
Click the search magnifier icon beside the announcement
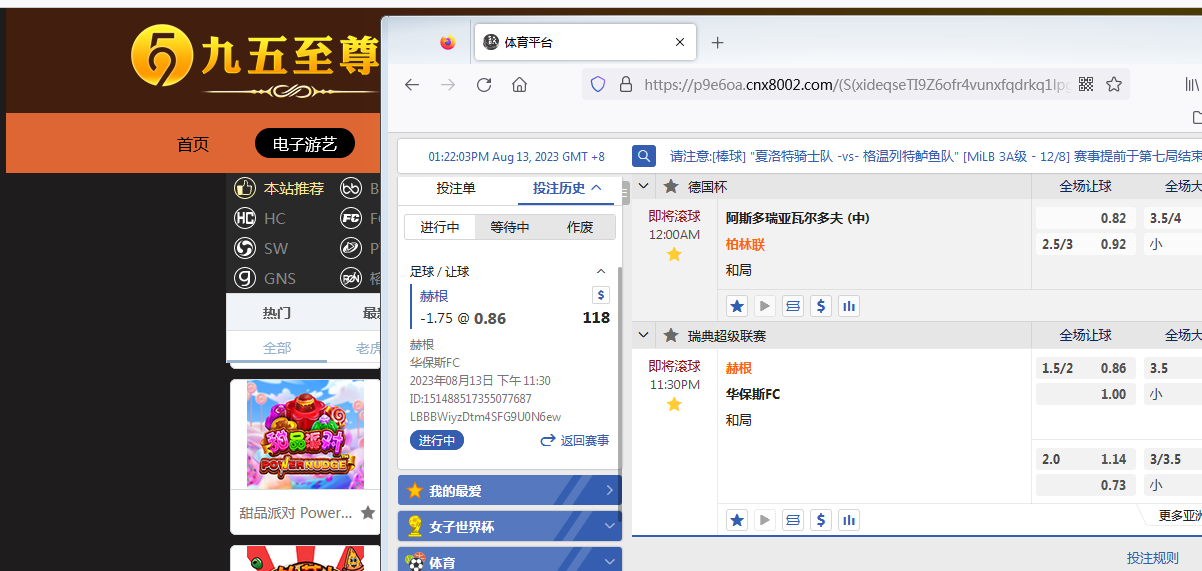pyautogui.click(x=644, y=156)
